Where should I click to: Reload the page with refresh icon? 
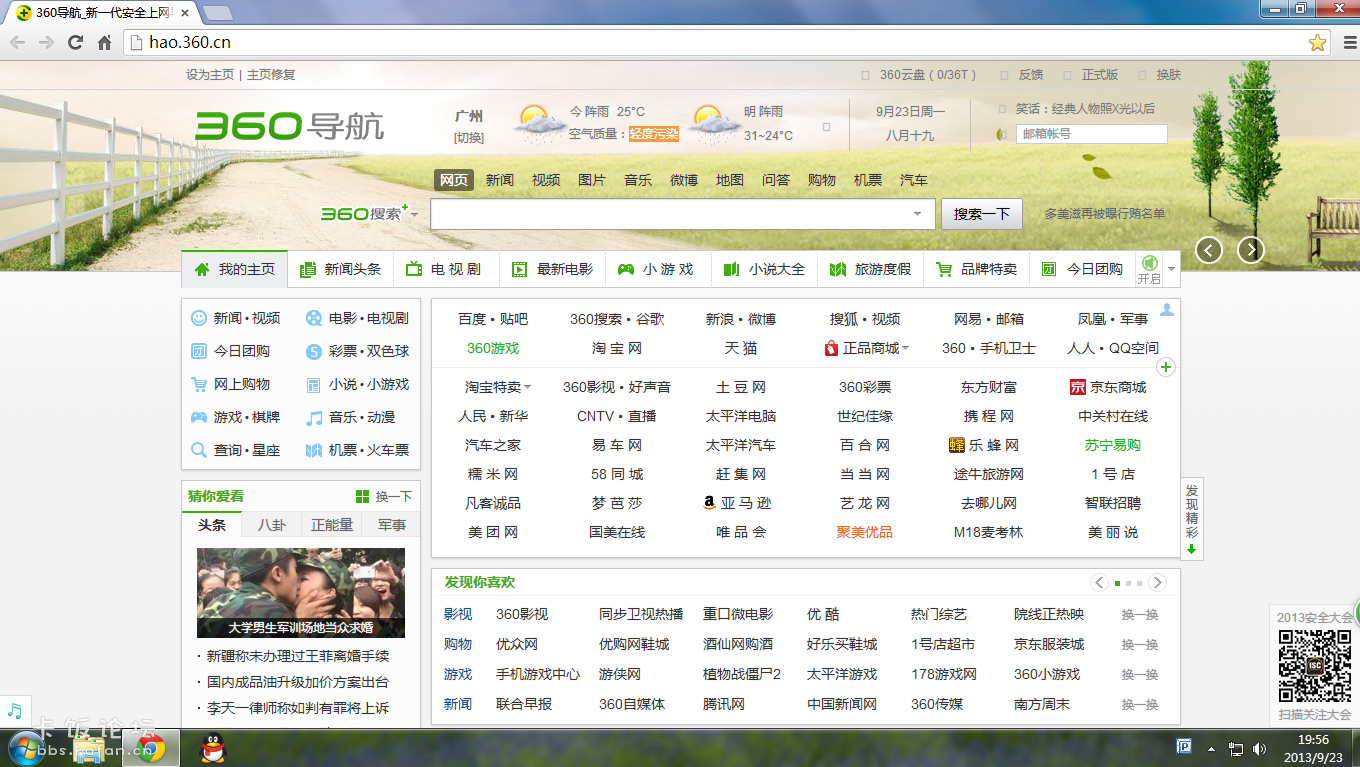point(75,42)
